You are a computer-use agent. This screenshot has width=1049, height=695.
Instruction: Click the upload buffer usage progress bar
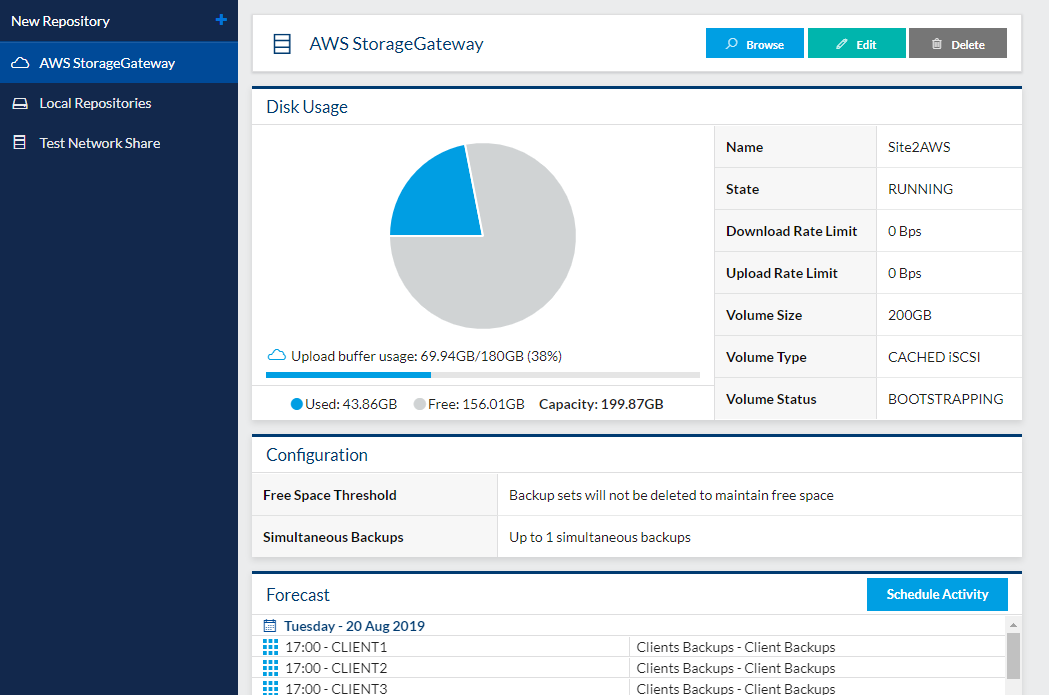[x=482, y=375]
